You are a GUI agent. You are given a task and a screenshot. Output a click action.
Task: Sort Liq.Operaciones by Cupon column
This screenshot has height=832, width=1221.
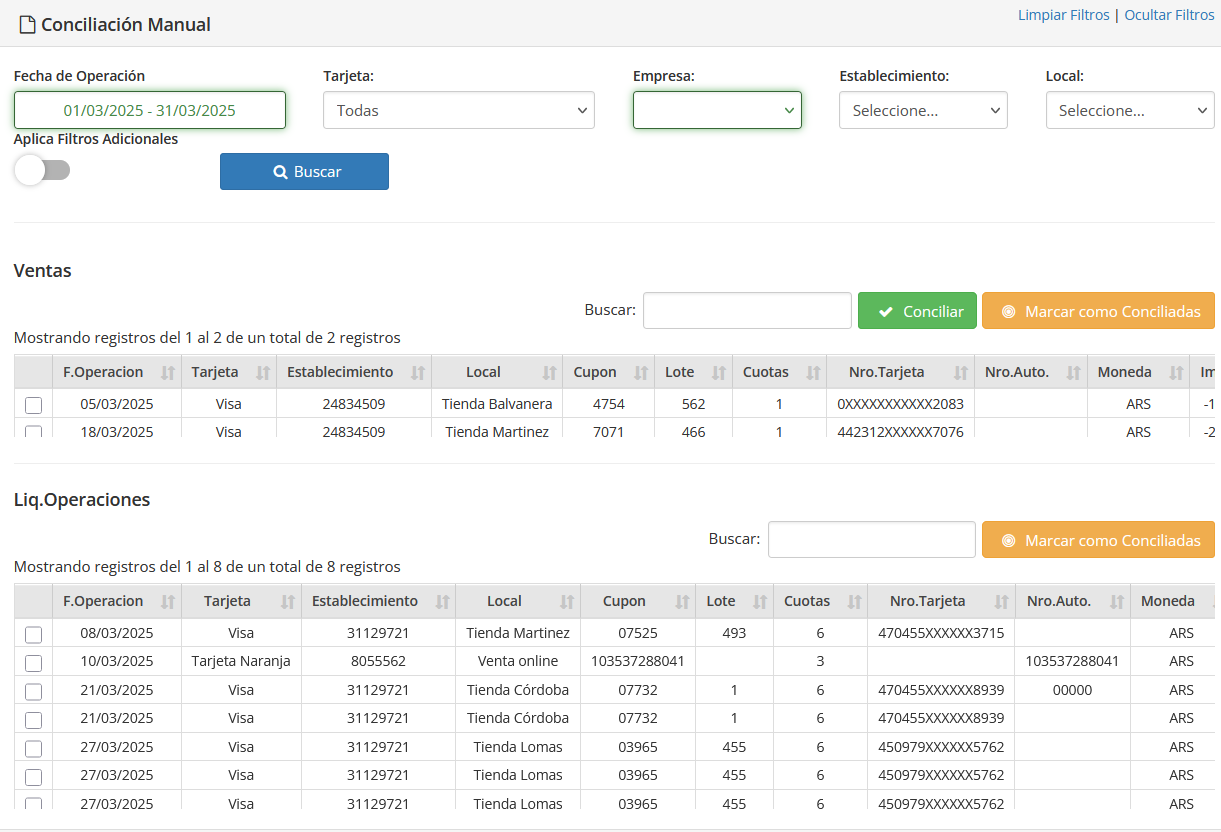(638, 601)
